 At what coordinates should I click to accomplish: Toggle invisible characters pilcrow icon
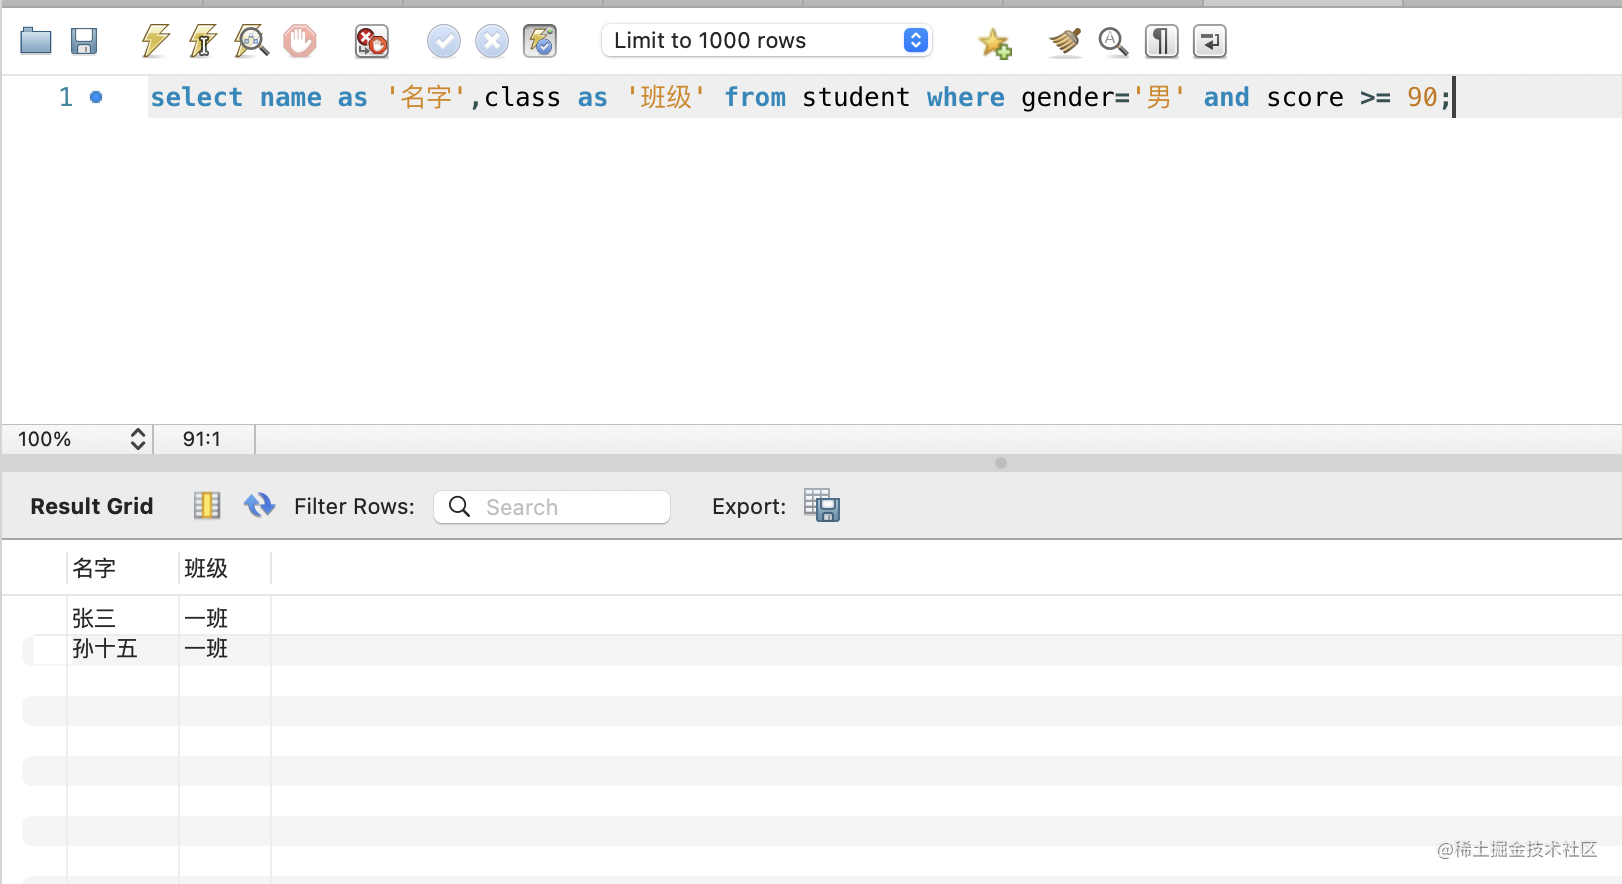coord(1161,41)
